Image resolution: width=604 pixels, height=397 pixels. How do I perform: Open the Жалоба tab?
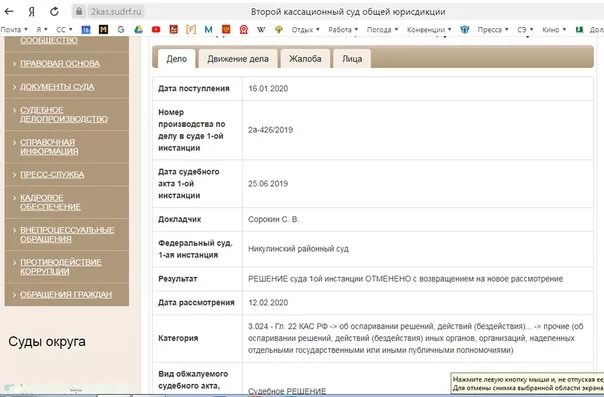click(x=305, y=59)
